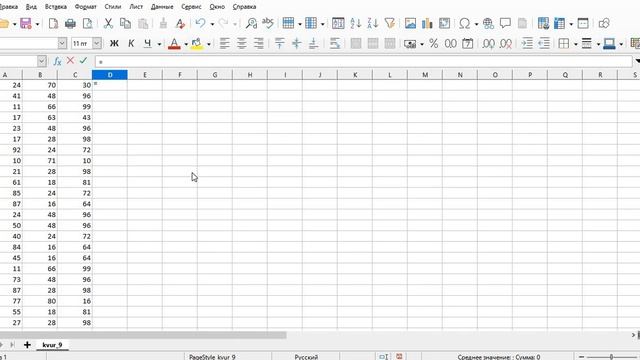Open underline style dropdown arrow
The height and width of the screenshot is (360, 640).
[x=159, y=44]
